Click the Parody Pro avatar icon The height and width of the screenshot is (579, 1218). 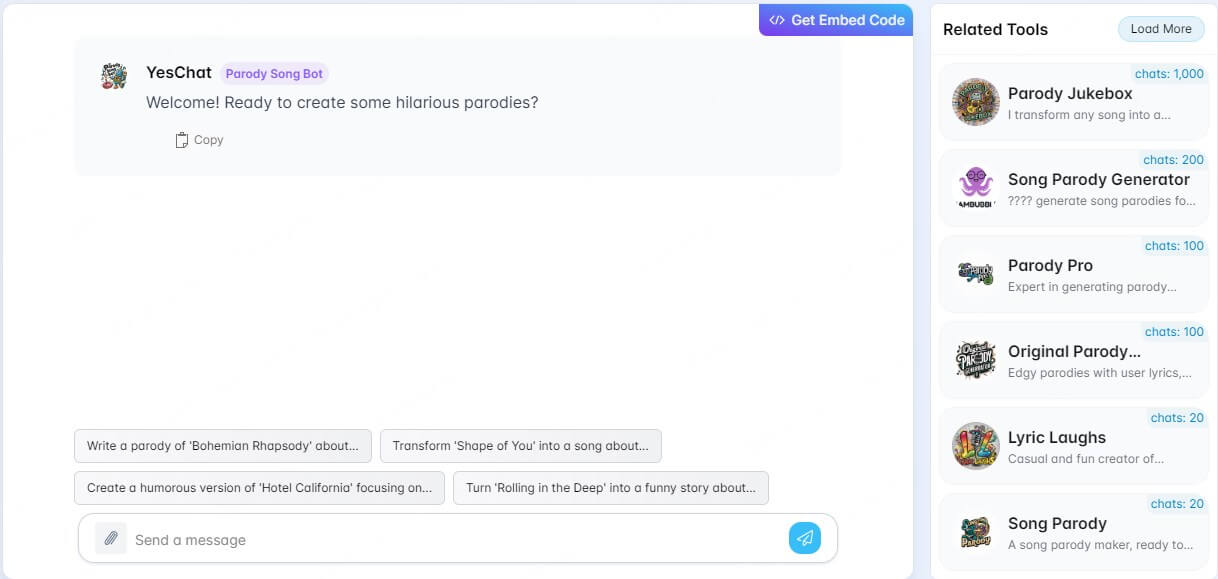[x=975, y=273]
